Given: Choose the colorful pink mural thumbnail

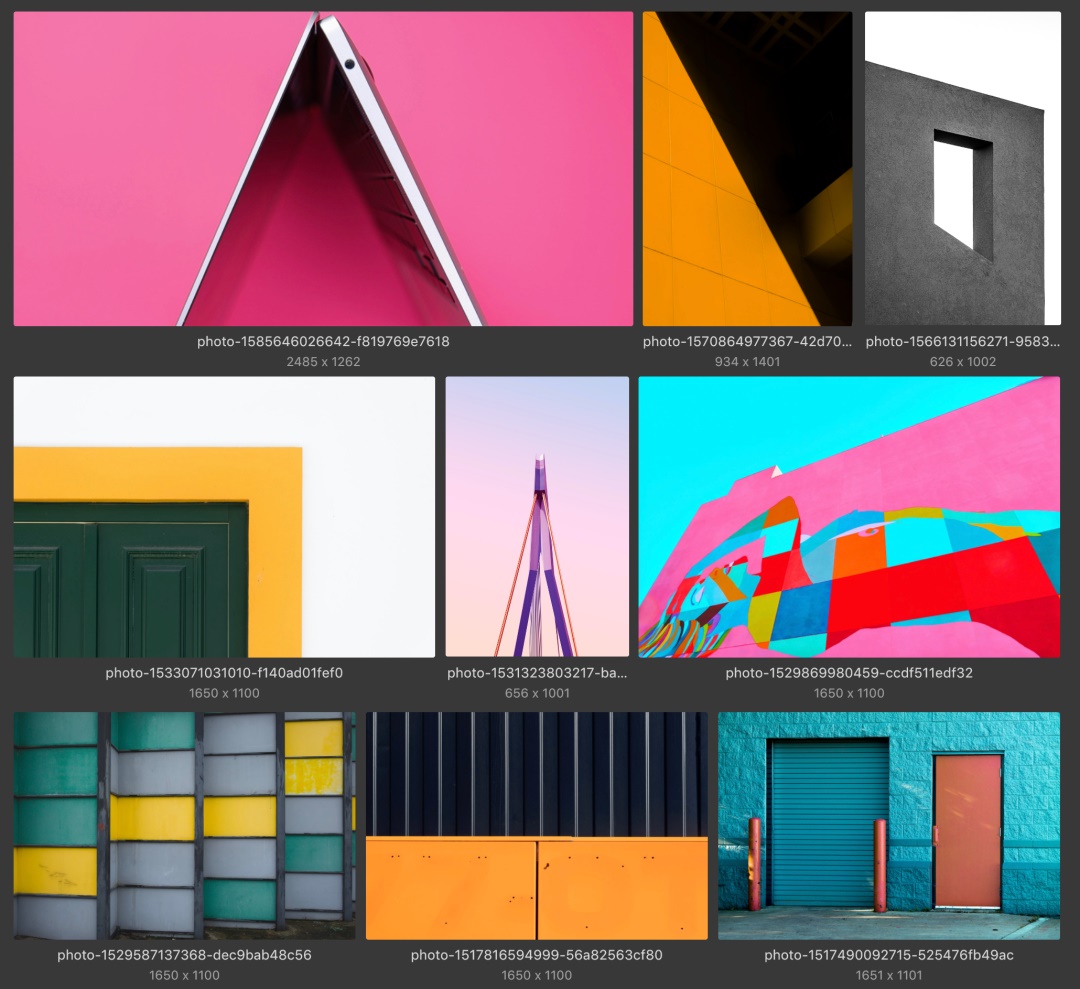Looking at the screenshot, I should (x=849, y=517).
